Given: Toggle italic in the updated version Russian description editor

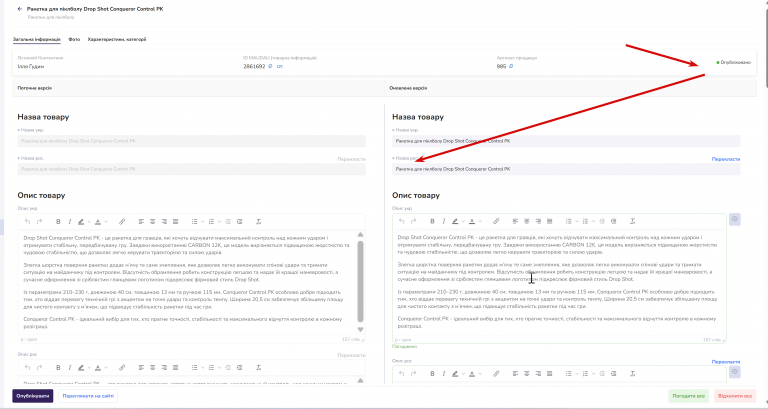Looking at the screenshot, I should [x=444, y=373].
